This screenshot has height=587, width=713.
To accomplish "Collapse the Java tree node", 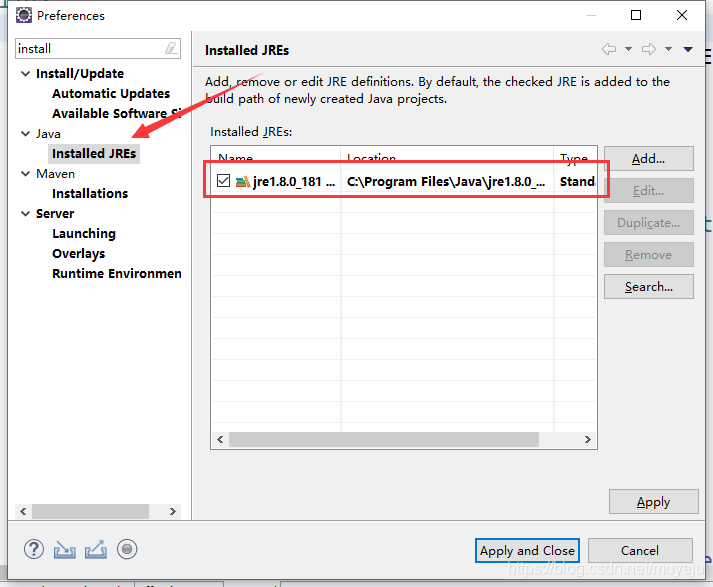I will [25, 134].
